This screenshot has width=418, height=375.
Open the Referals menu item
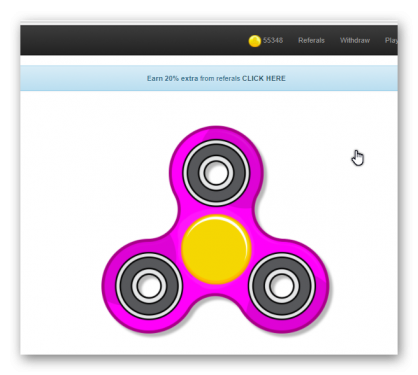pos(311,40)
